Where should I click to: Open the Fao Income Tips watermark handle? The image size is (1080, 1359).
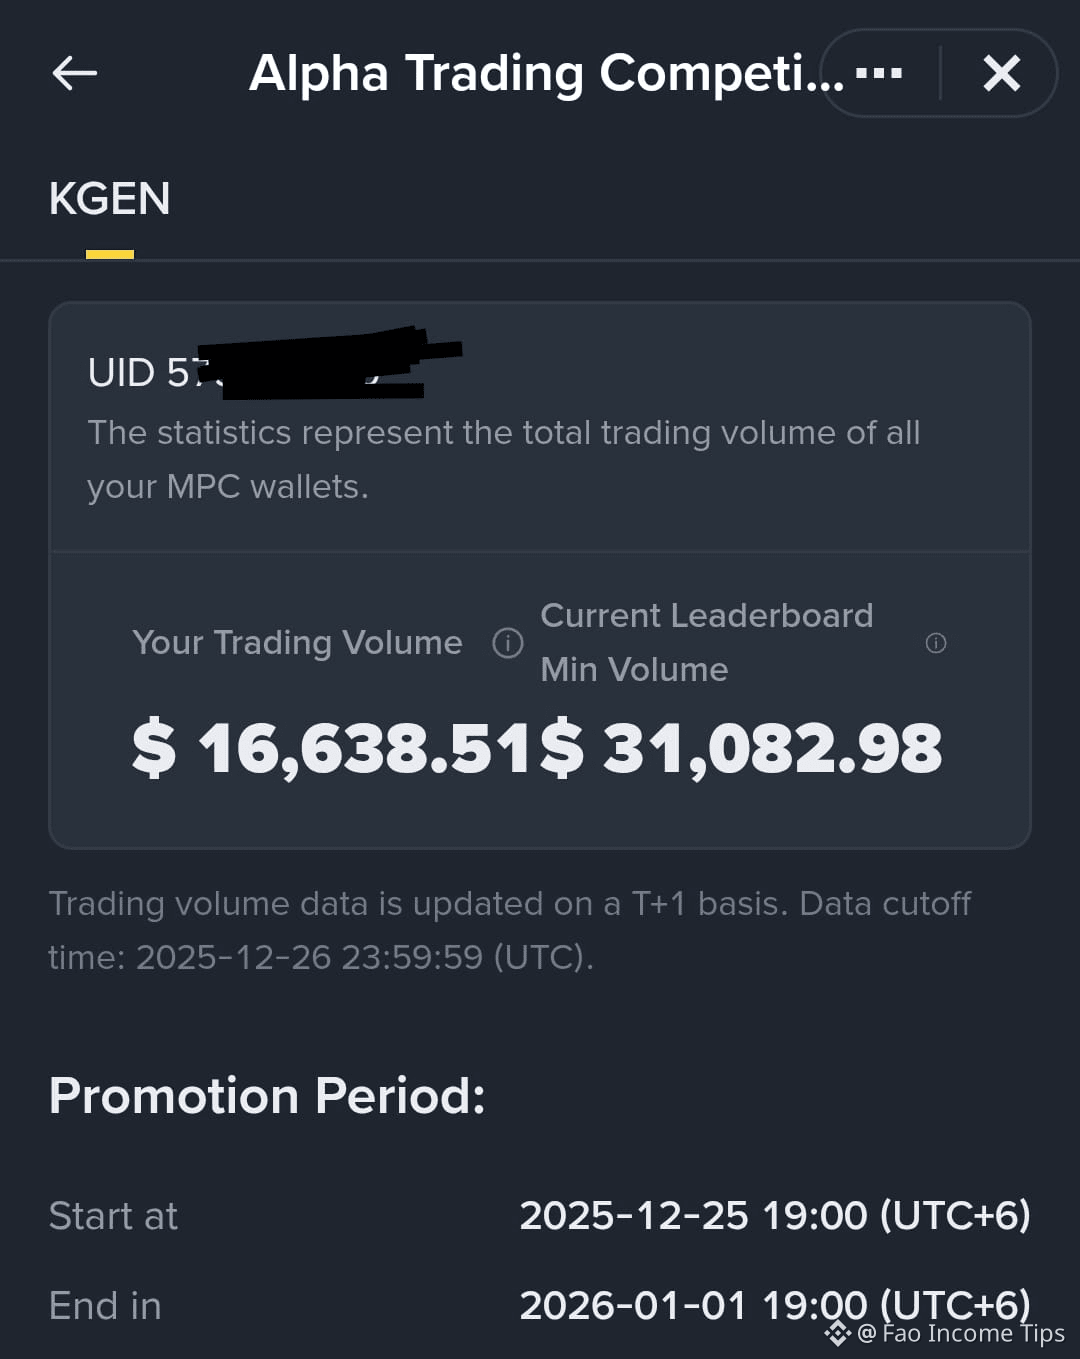point(962,1333)
